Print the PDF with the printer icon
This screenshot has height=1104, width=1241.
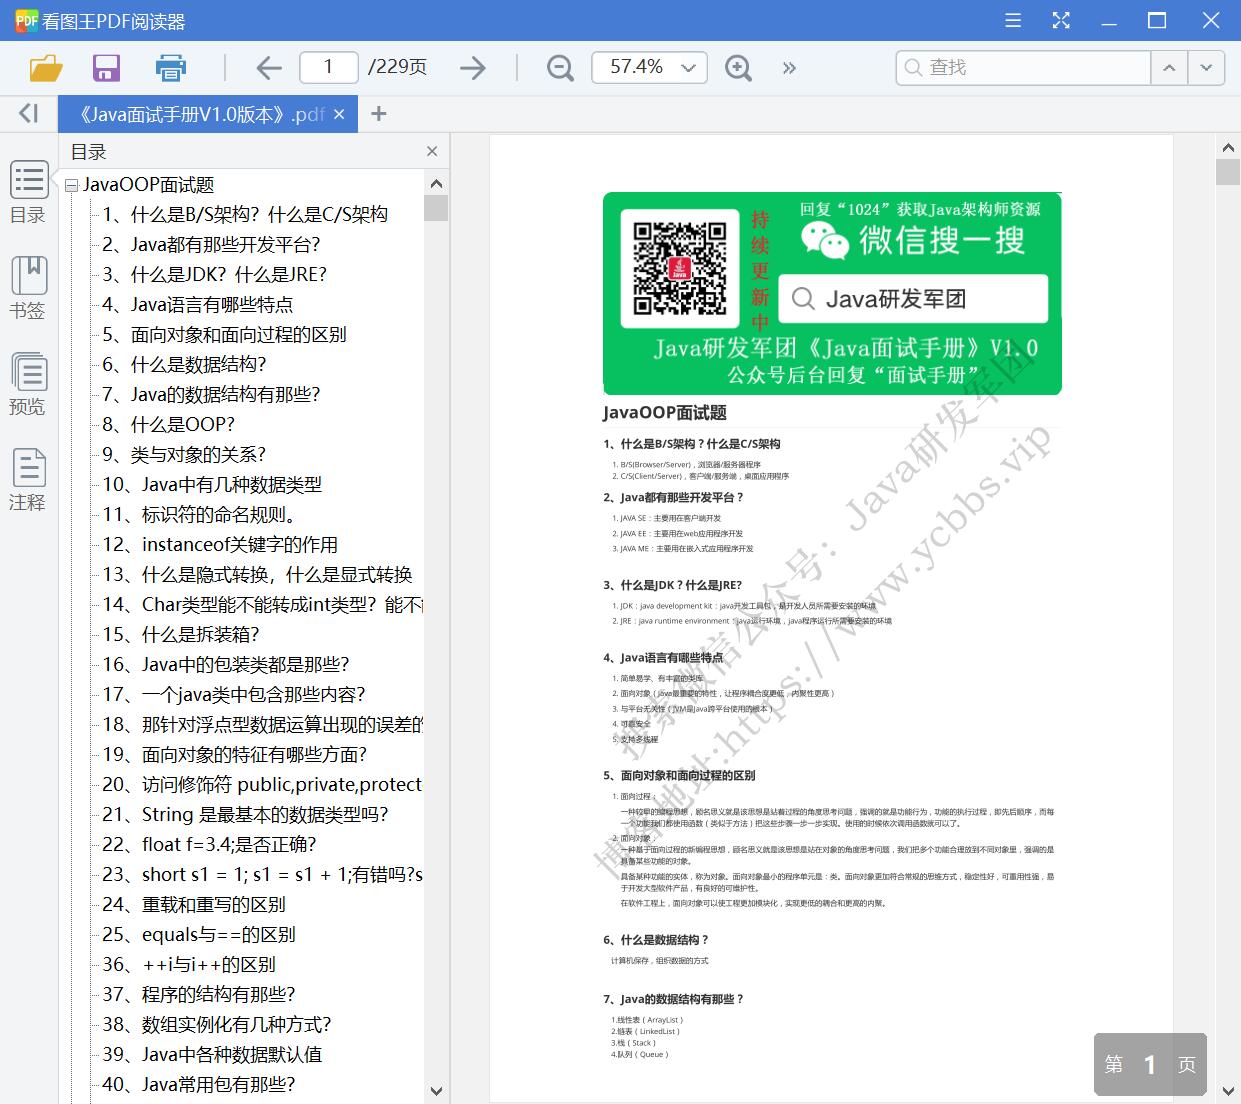coord(171,68)
